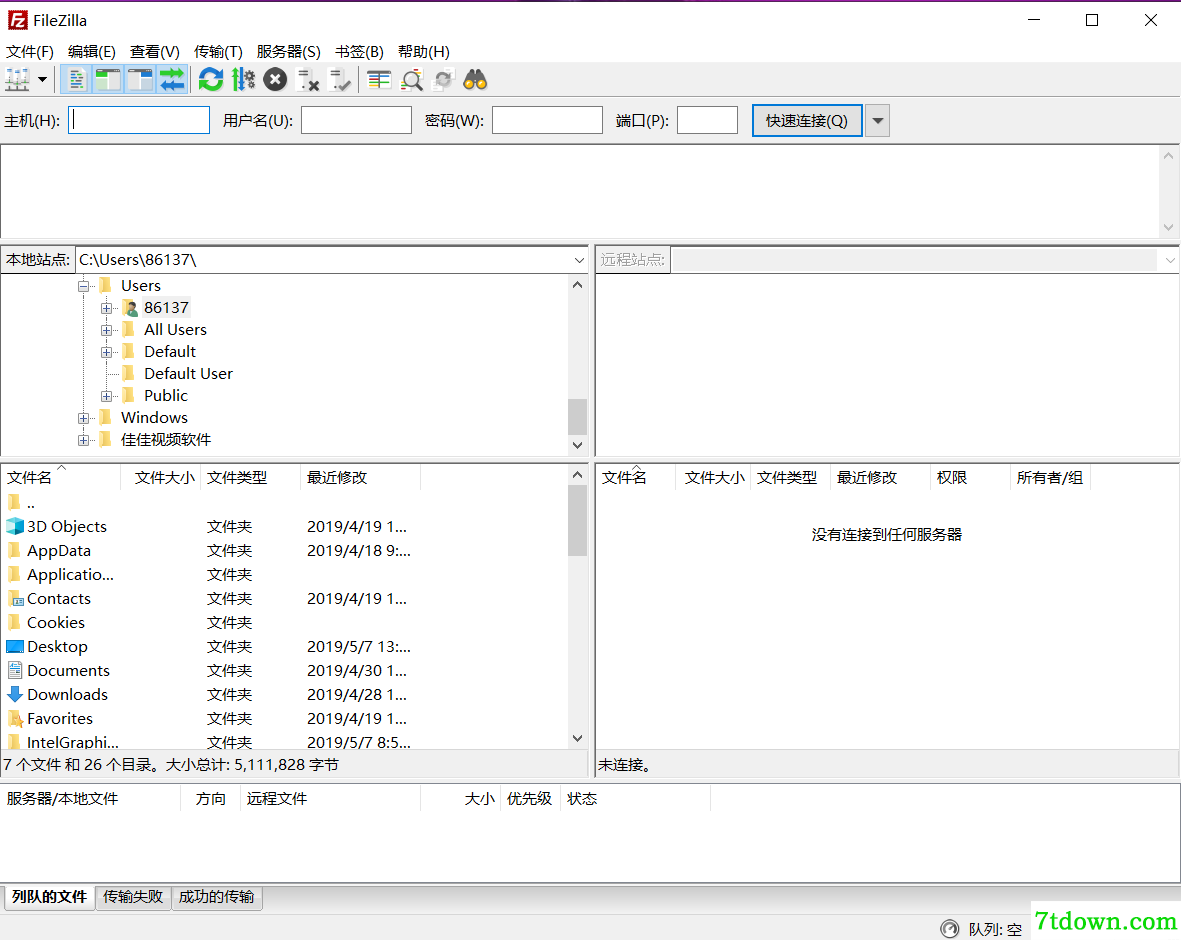Open the 编辑(E) menu

[91, 51]
